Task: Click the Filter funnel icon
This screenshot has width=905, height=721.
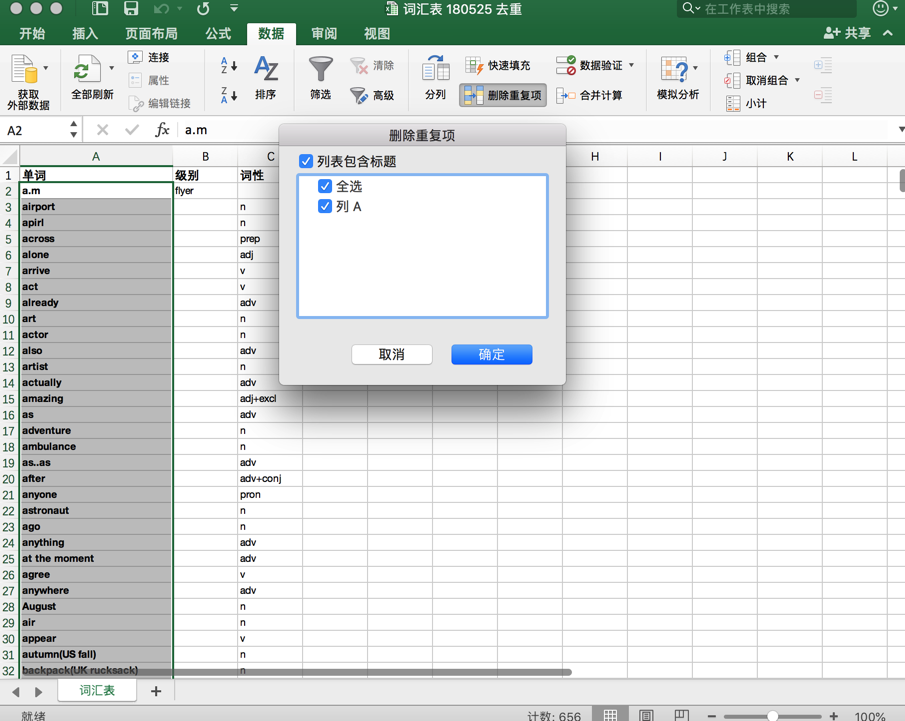Action: tap(320, 70)
